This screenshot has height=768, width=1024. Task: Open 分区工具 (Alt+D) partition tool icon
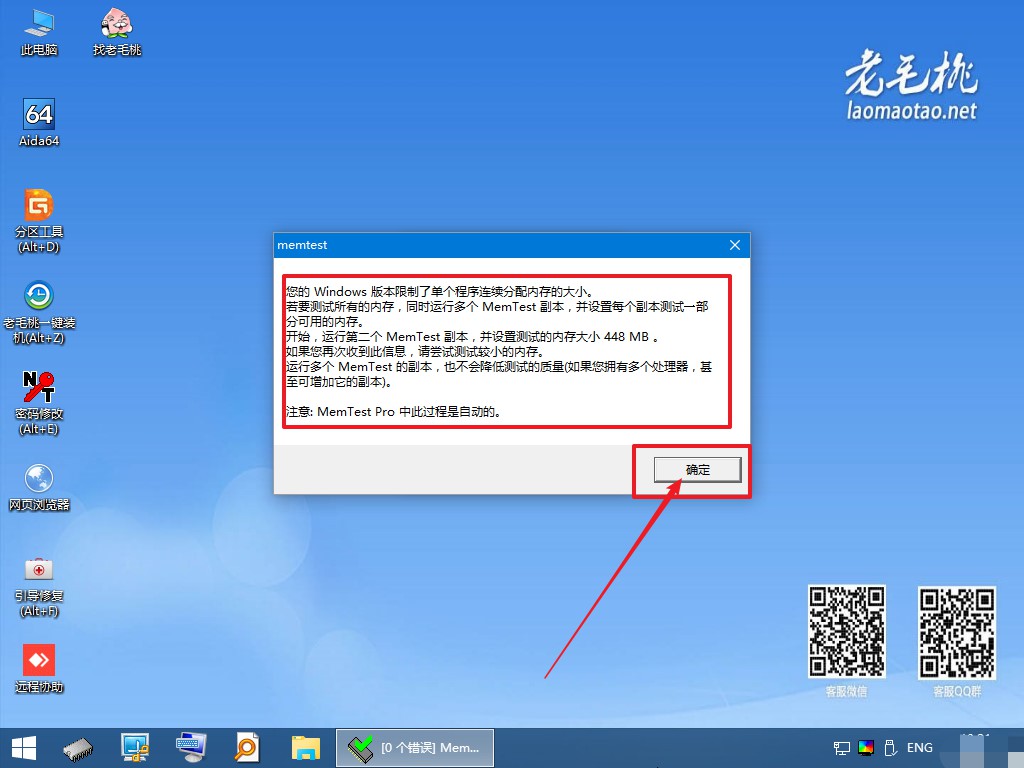coord(39,221)
